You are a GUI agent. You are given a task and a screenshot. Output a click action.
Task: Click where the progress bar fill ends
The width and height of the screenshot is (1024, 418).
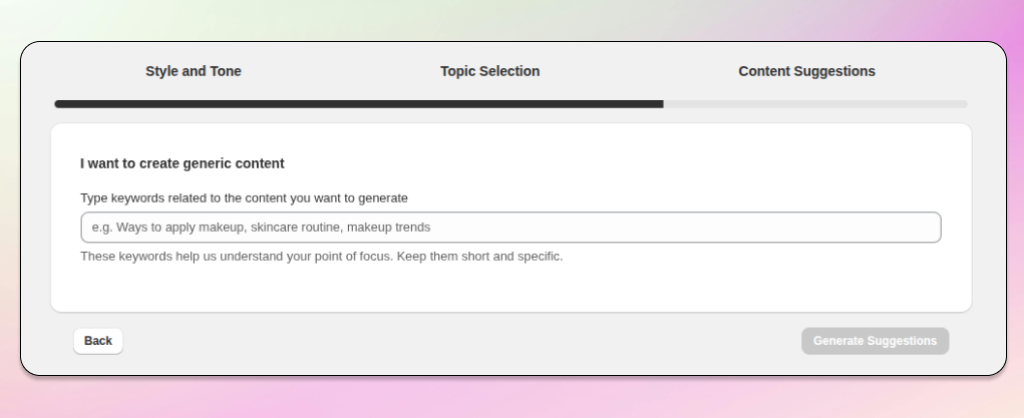coord(662,103)
